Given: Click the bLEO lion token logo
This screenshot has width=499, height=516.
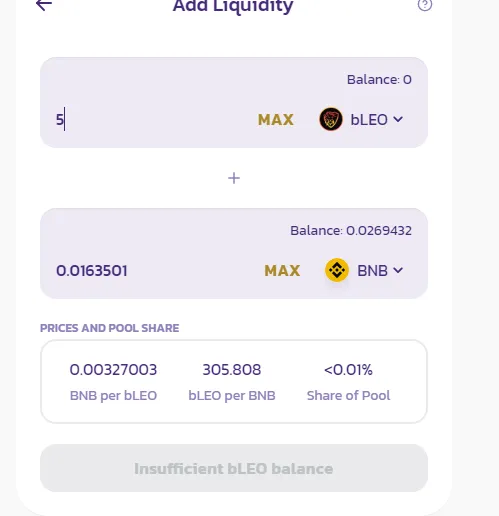Looking at the screenshot, I should [x=331, y=119].
